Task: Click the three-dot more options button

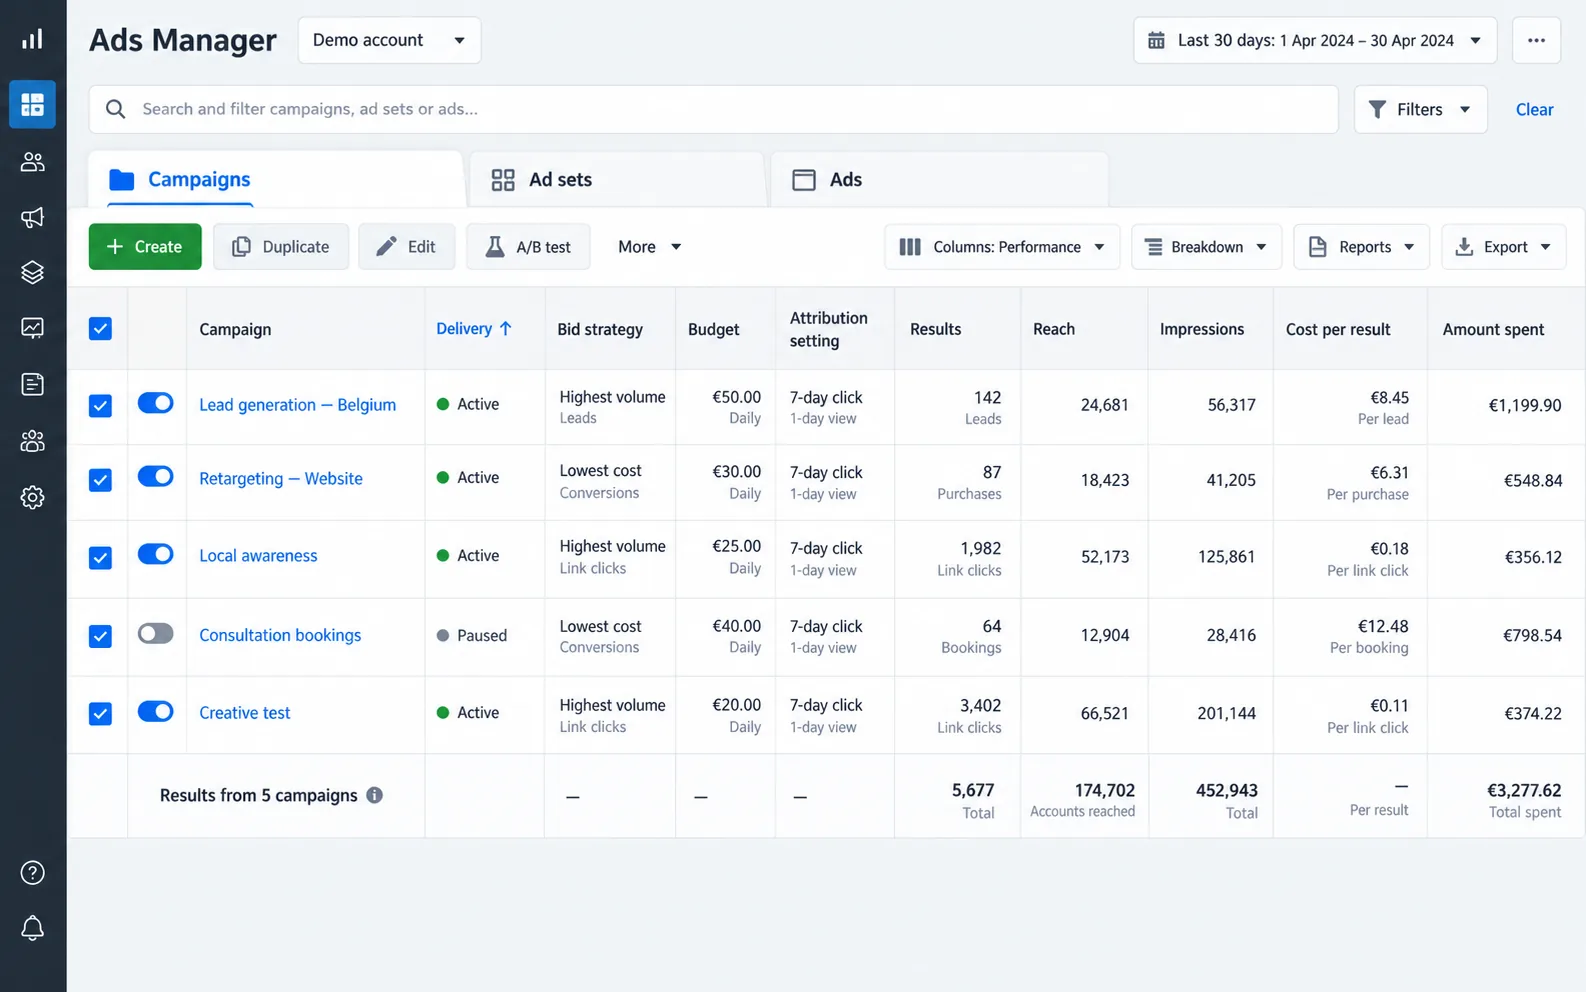Action: (x=1536, y=40)
